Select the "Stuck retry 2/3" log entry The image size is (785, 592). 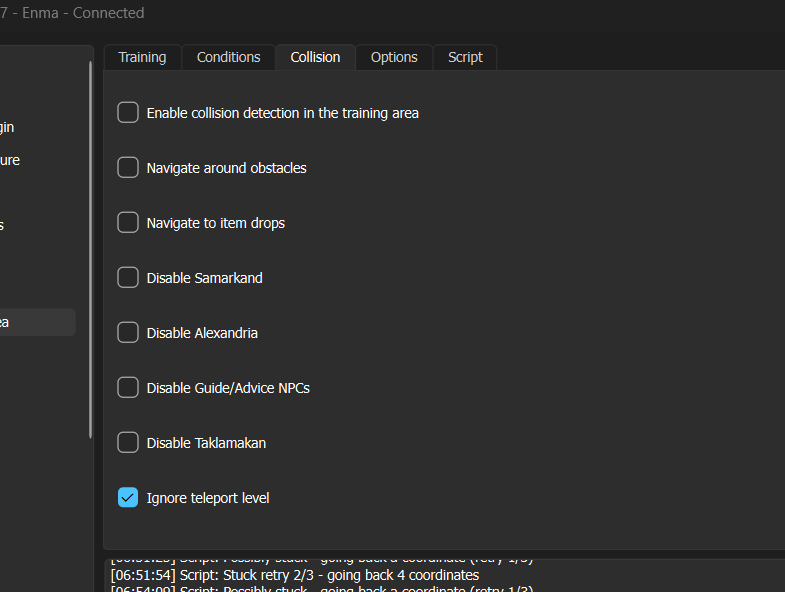coord(295,575)
